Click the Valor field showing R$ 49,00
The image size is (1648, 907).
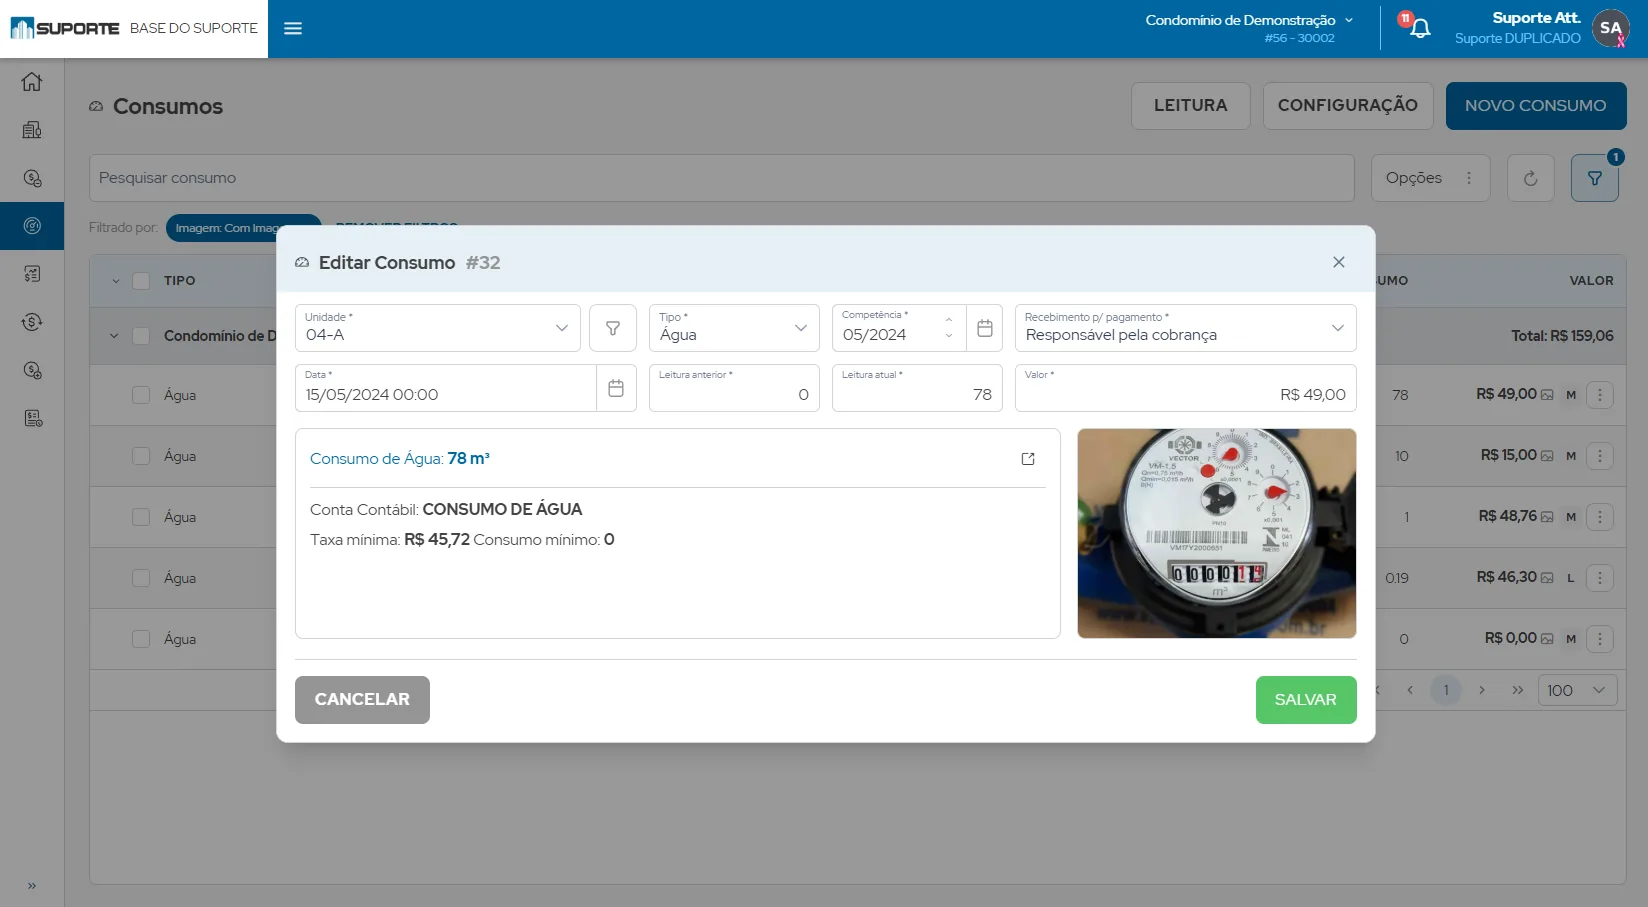(1185, 388)
